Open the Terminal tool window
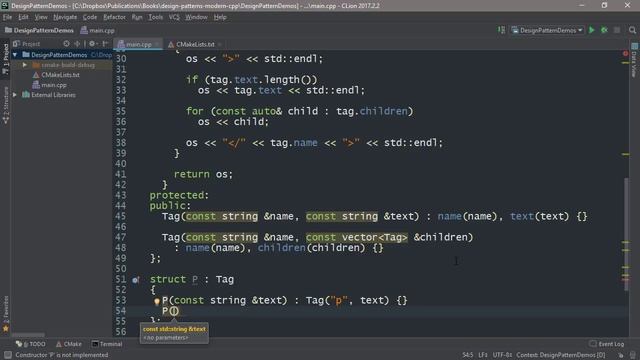 coord(107,344)
